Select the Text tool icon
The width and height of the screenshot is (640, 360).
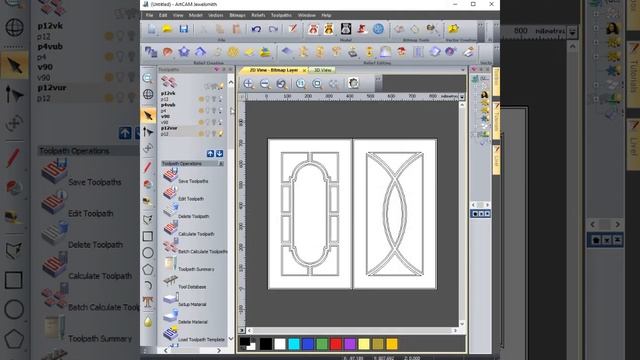(x=148, y=302)
